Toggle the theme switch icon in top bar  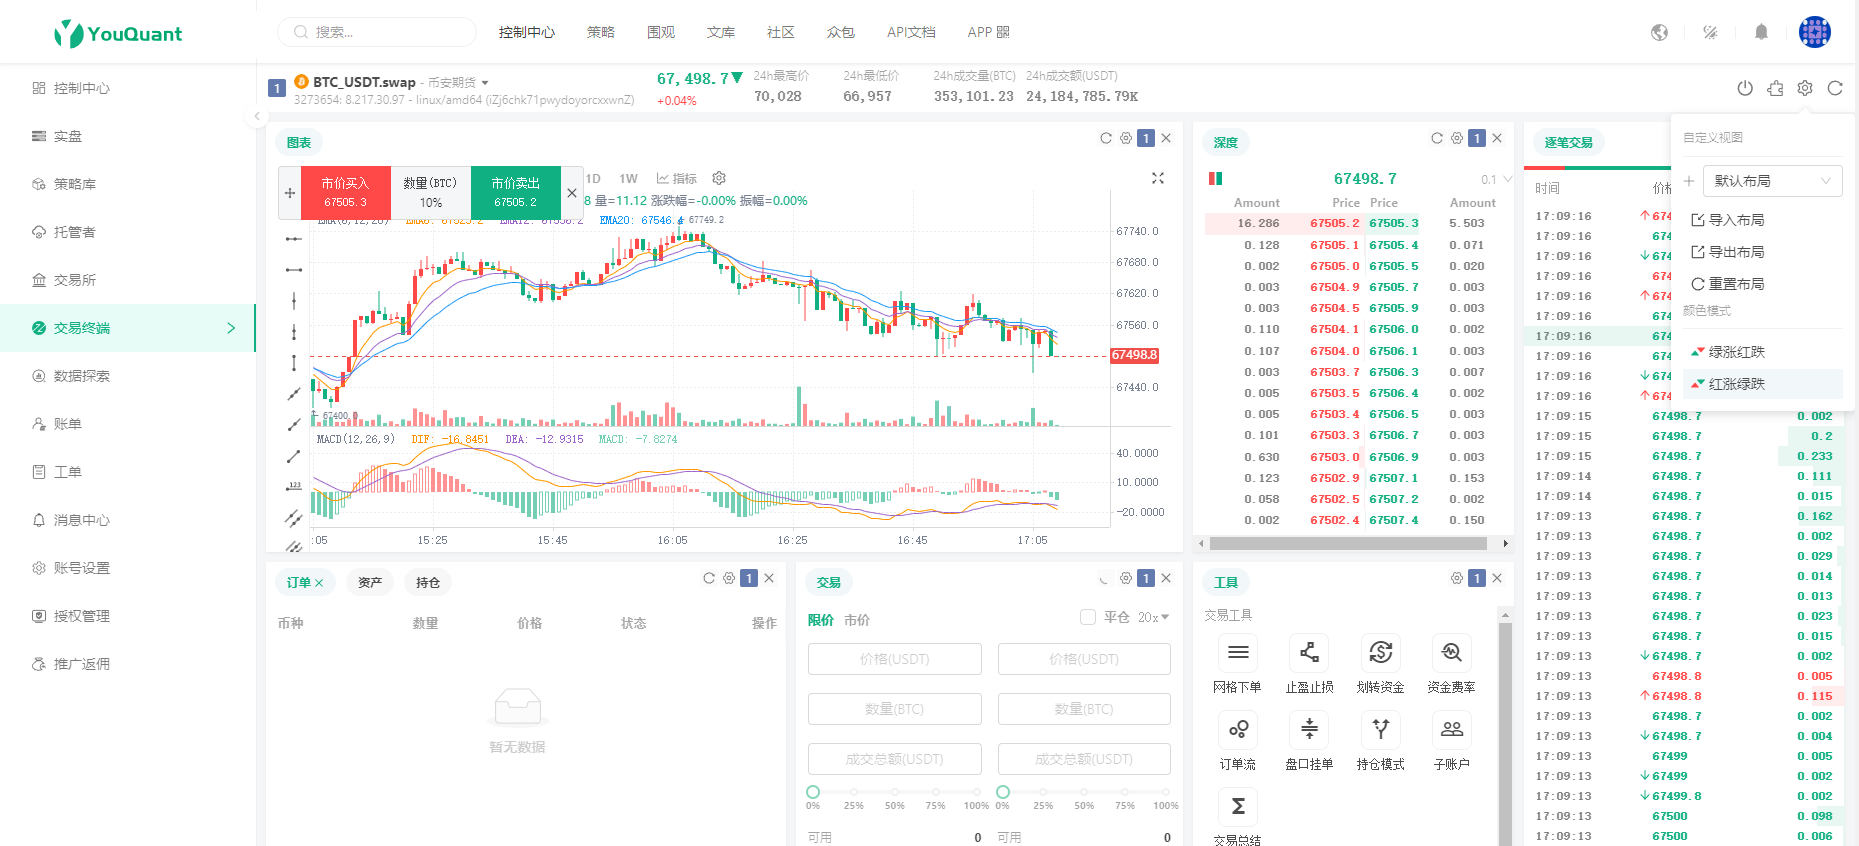pyautogui.click(x=1710, y=32)
